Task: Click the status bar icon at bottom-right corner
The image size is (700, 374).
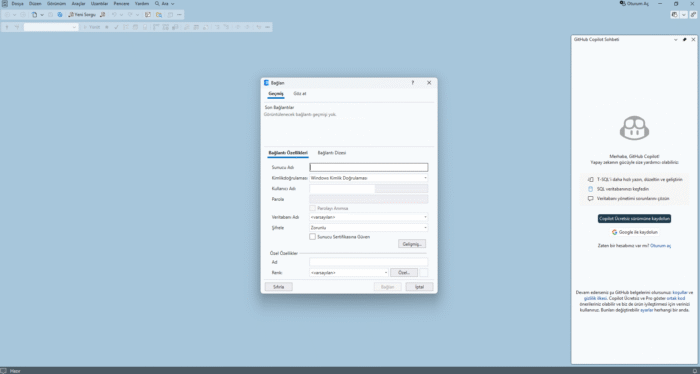Action: 695,371
